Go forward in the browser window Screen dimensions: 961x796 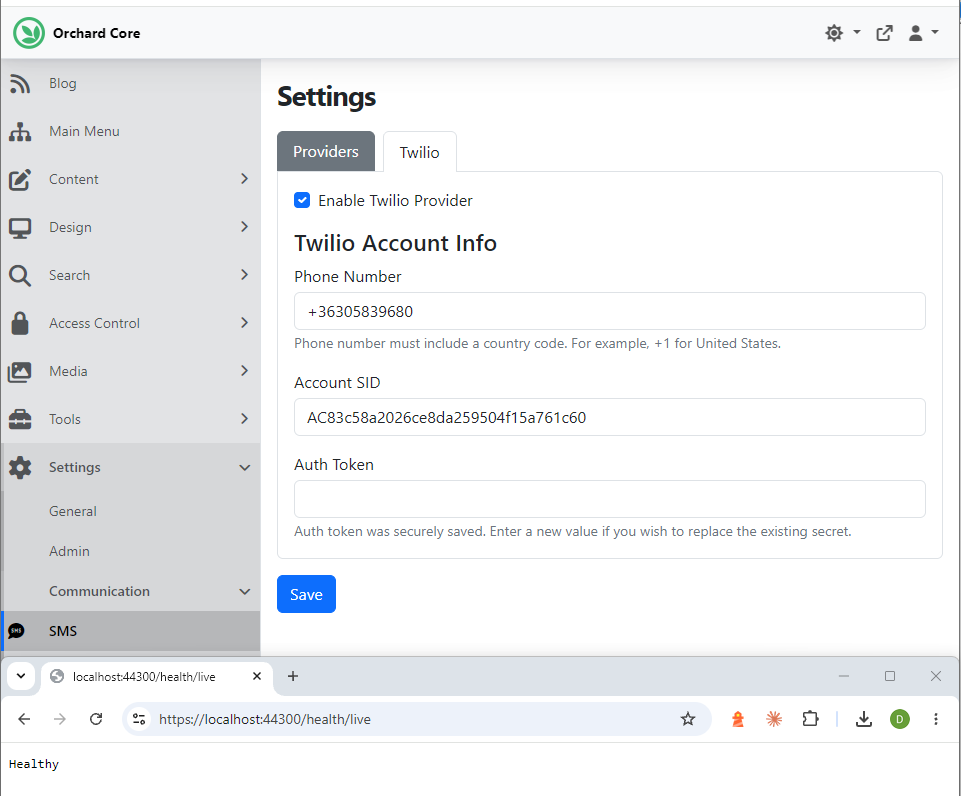pos(60,719)
